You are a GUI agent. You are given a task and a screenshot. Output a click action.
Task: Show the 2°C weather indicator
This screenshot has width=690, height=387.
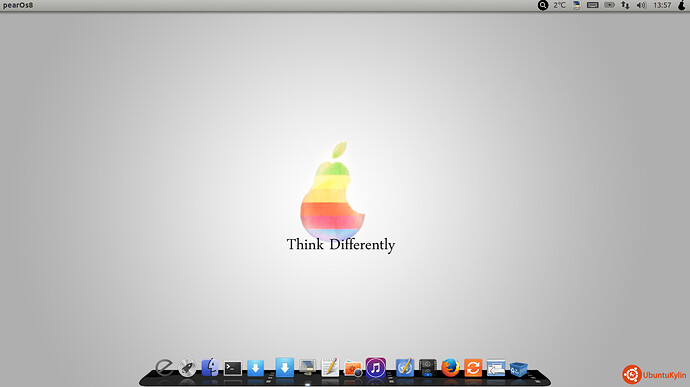click(559, 5)
